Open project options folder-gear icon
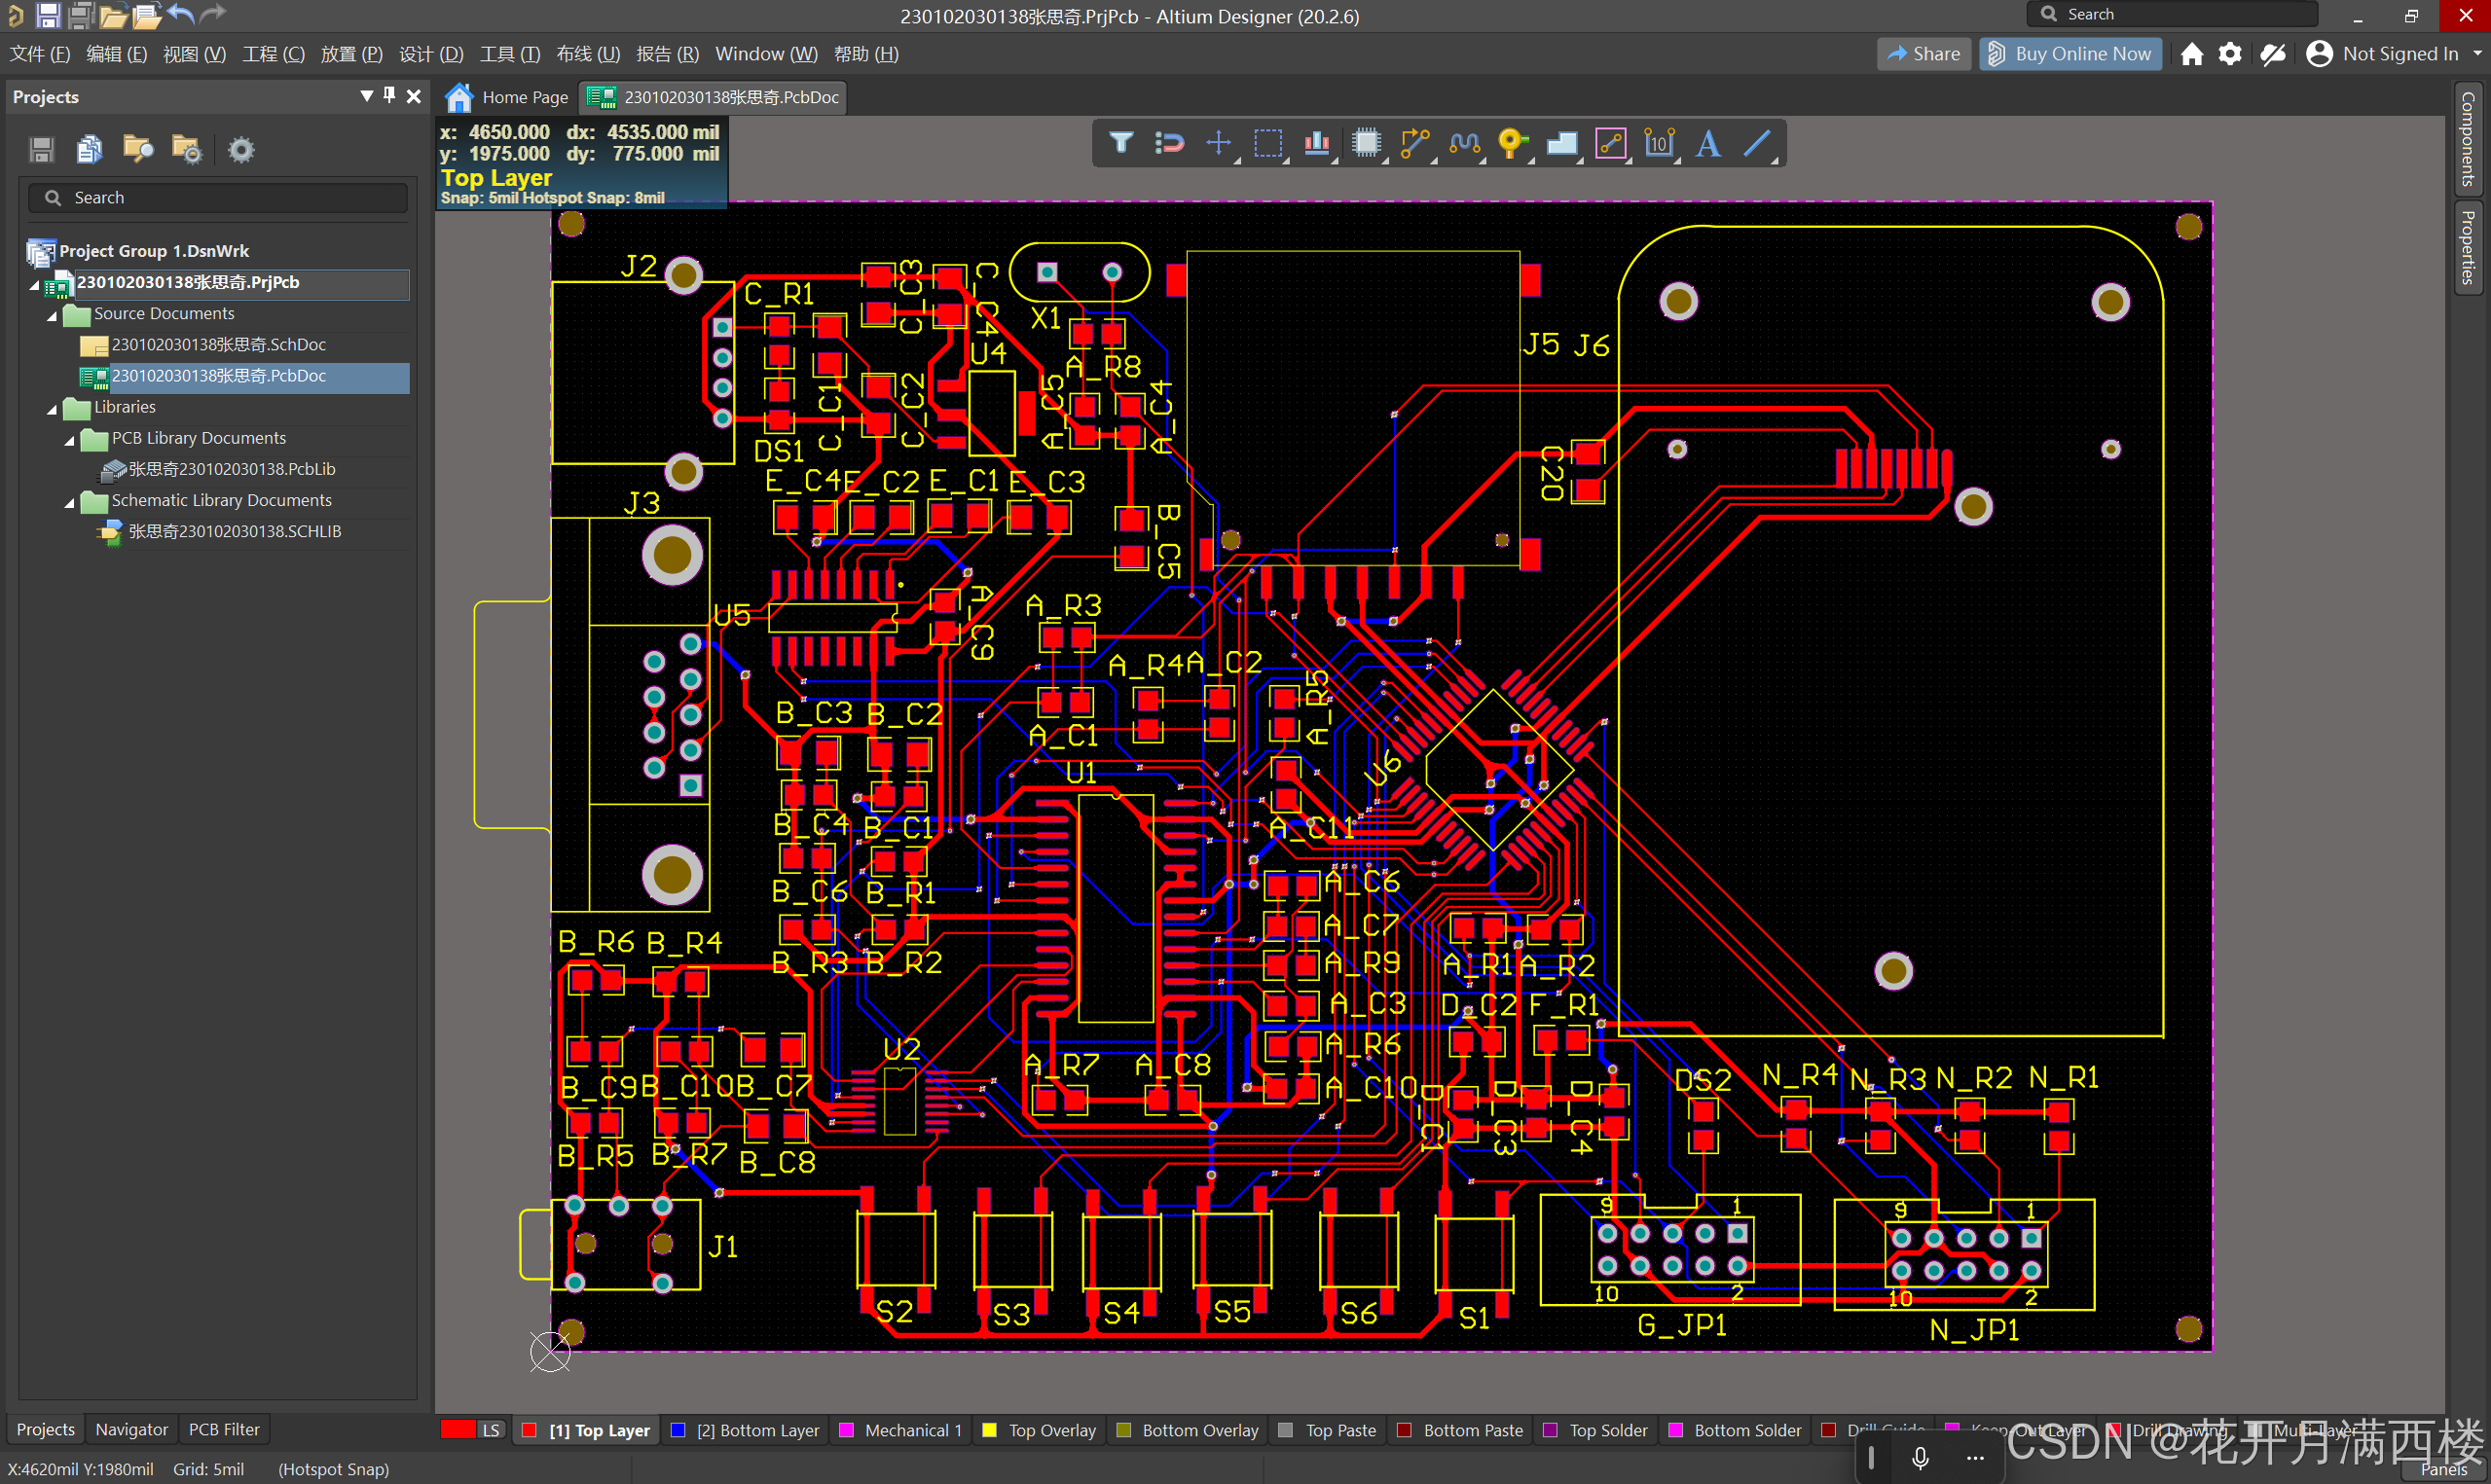 [x=186, y=150]
